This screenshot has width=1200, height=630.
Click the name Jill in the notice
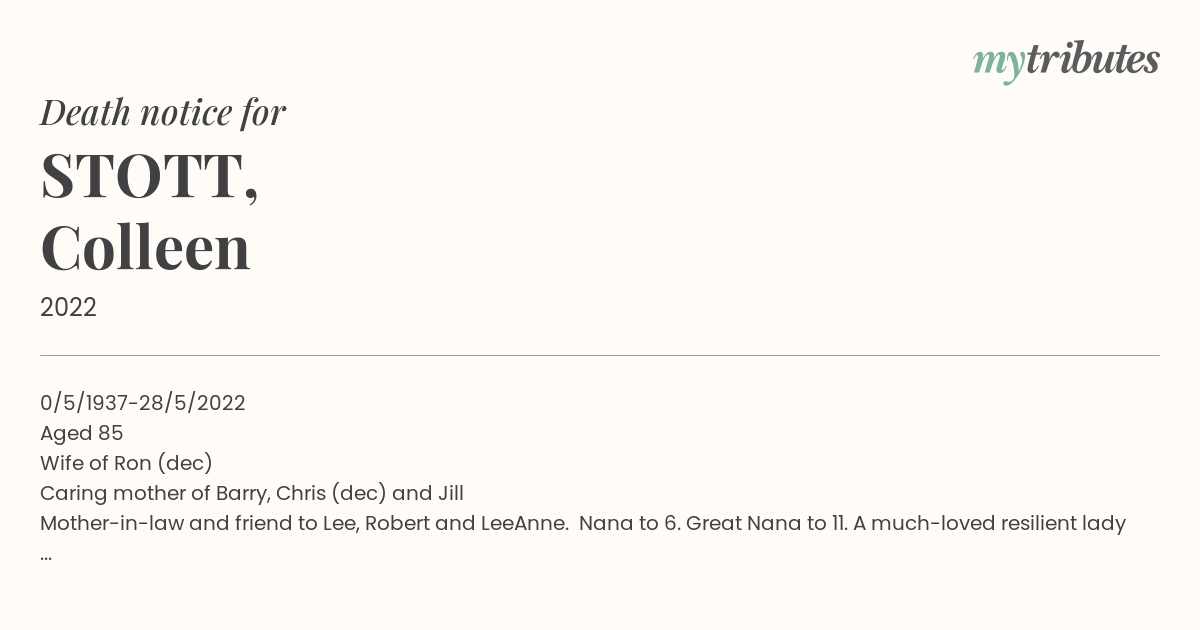[x=450, y=493]
